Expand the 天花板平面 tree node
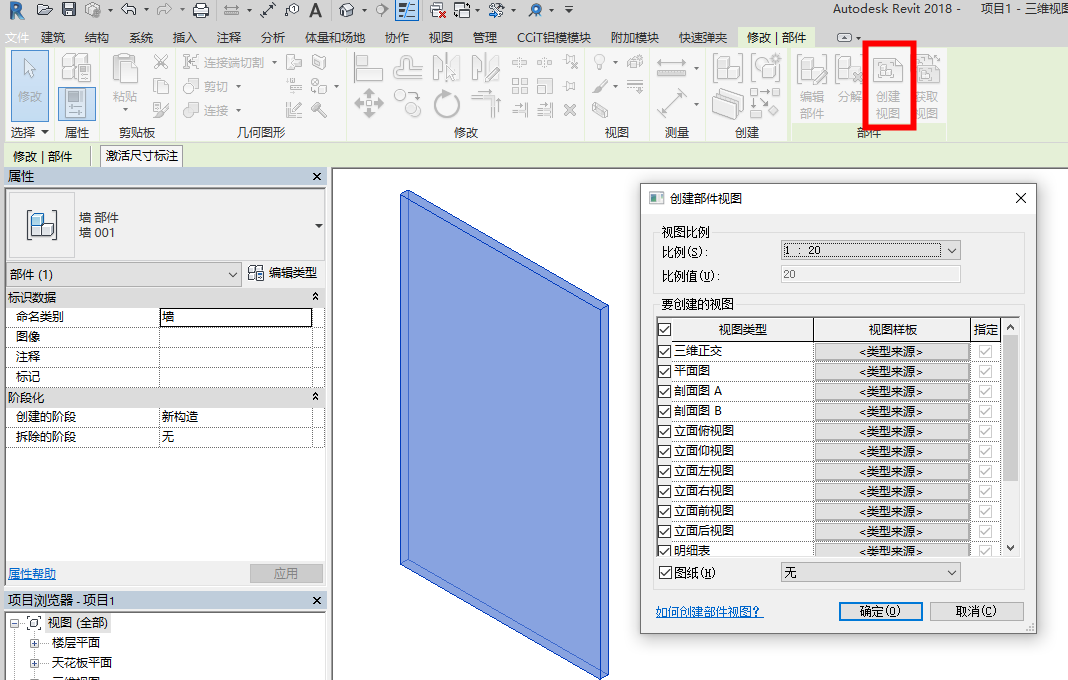 pos(34,662)
